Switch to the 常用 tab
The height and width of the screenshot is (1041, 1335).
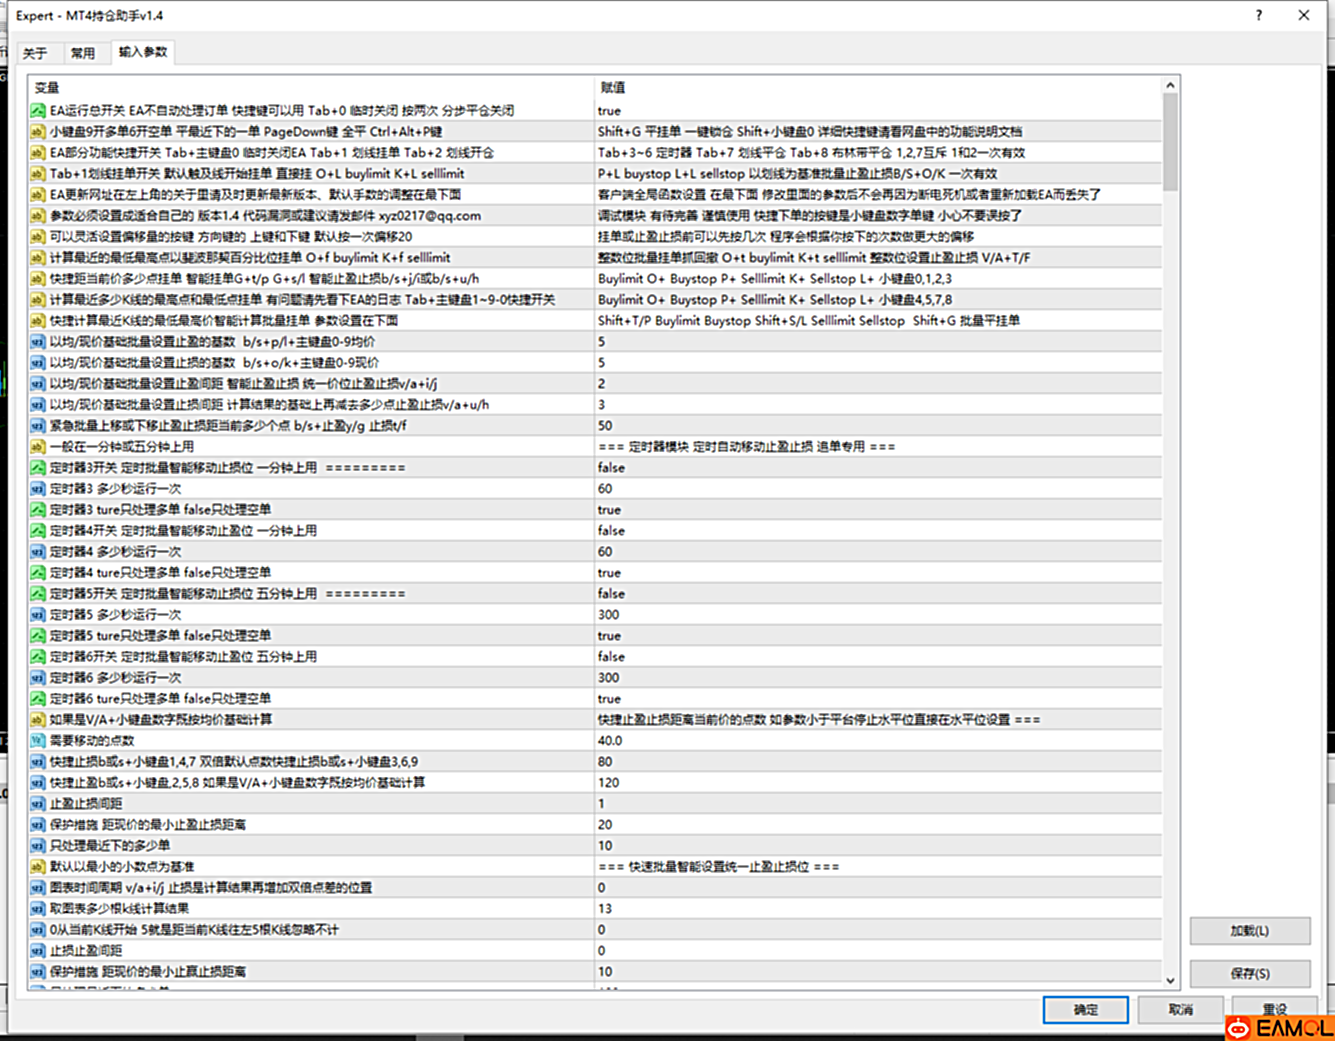pyautogui.click(x=82, y=53)
